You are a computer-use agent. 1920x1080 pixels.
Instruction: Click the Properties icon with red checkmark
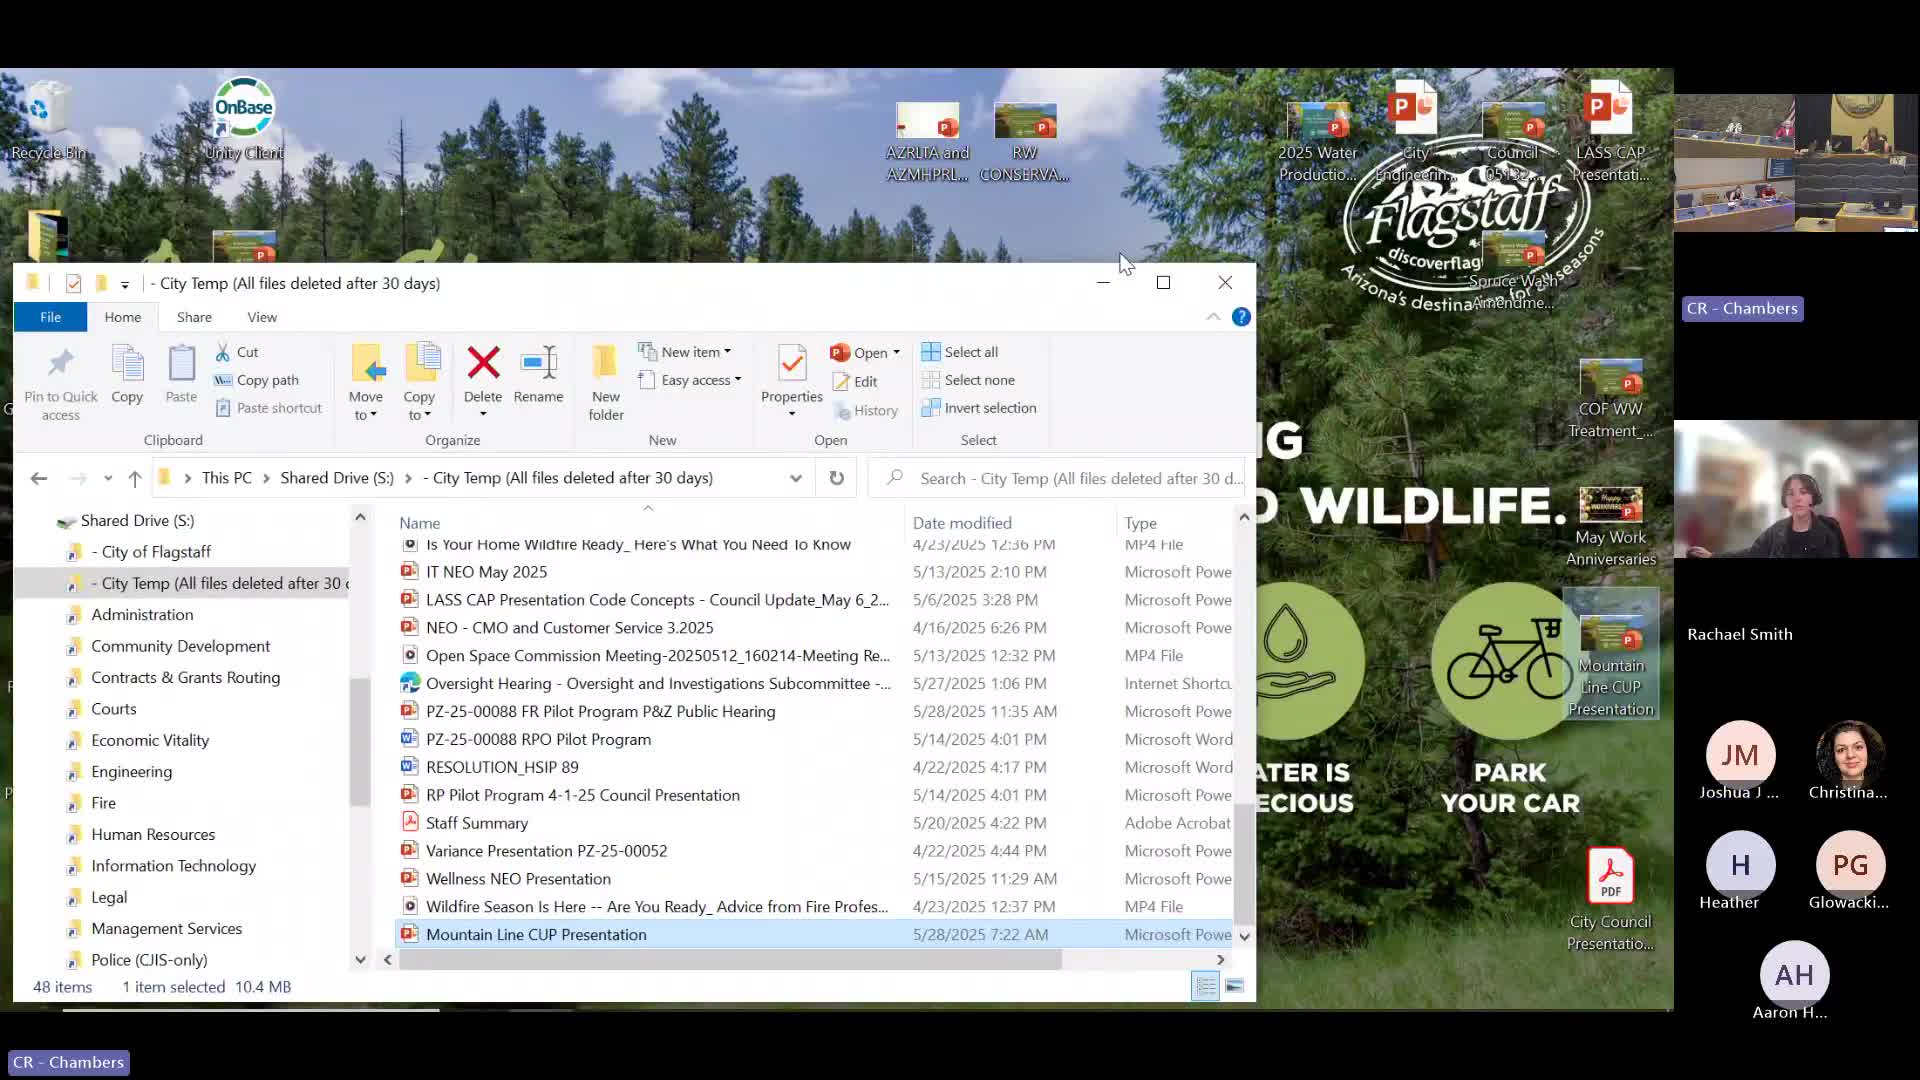791,363
